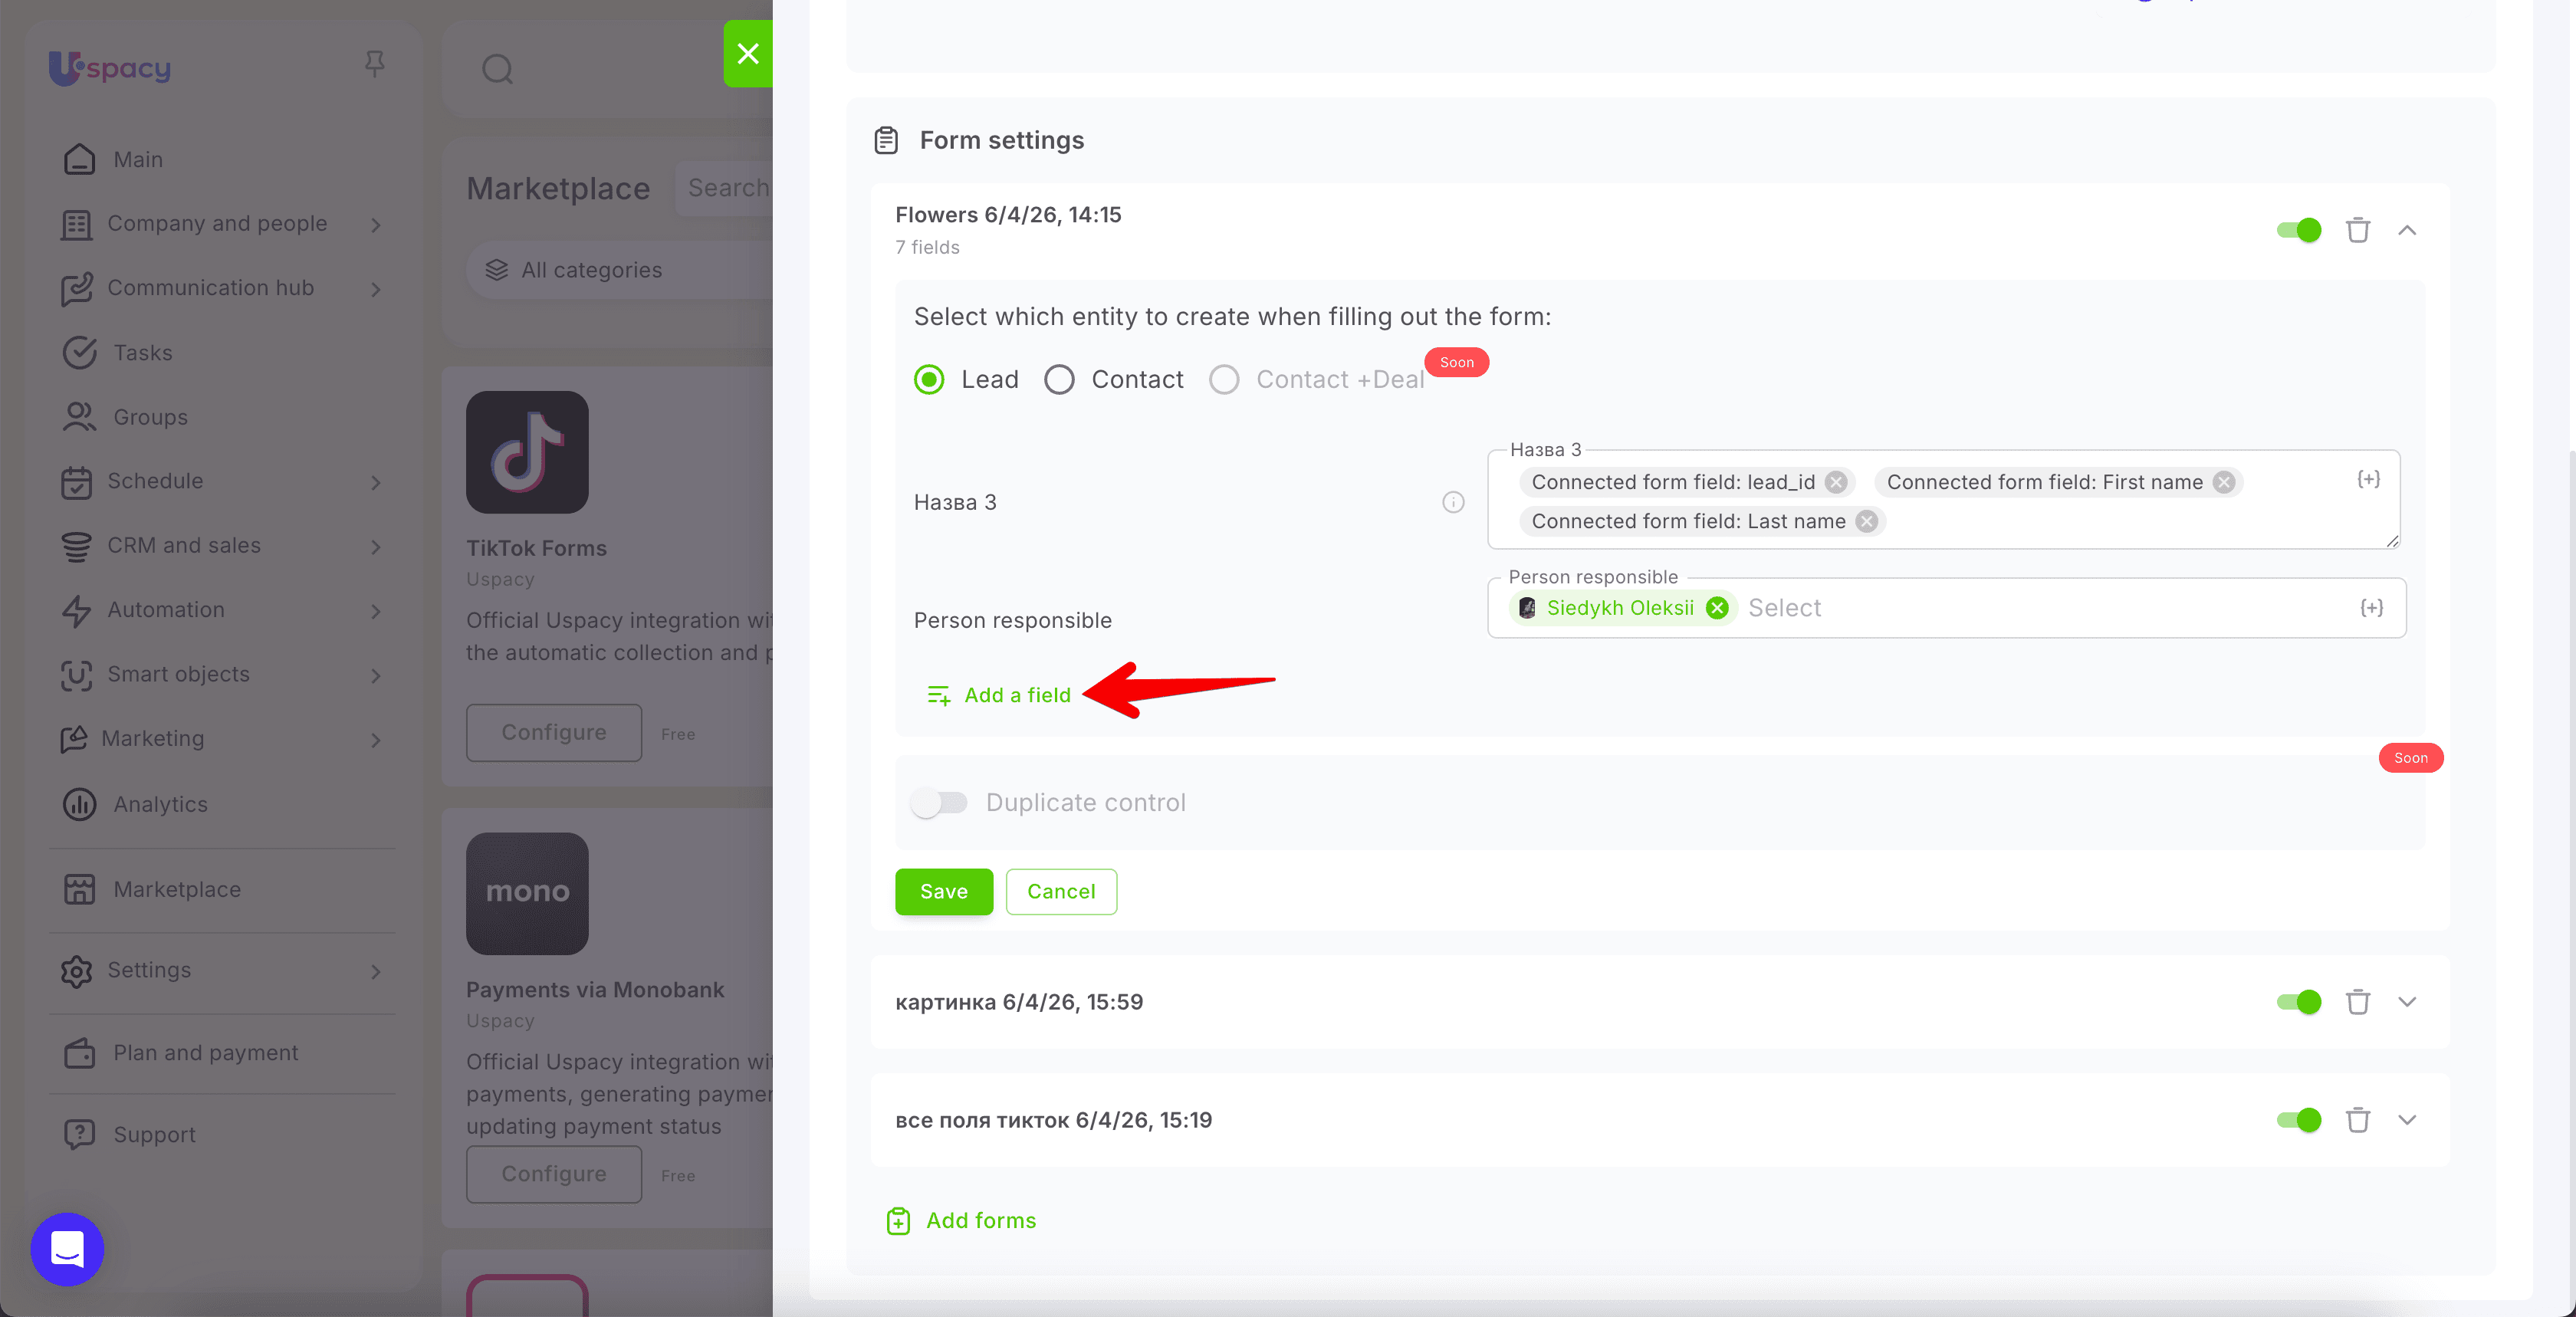The height and width of the screenshot is (1317, 2576).
Task: Click the Company and people building icon
Action: (x=76, y=224)
